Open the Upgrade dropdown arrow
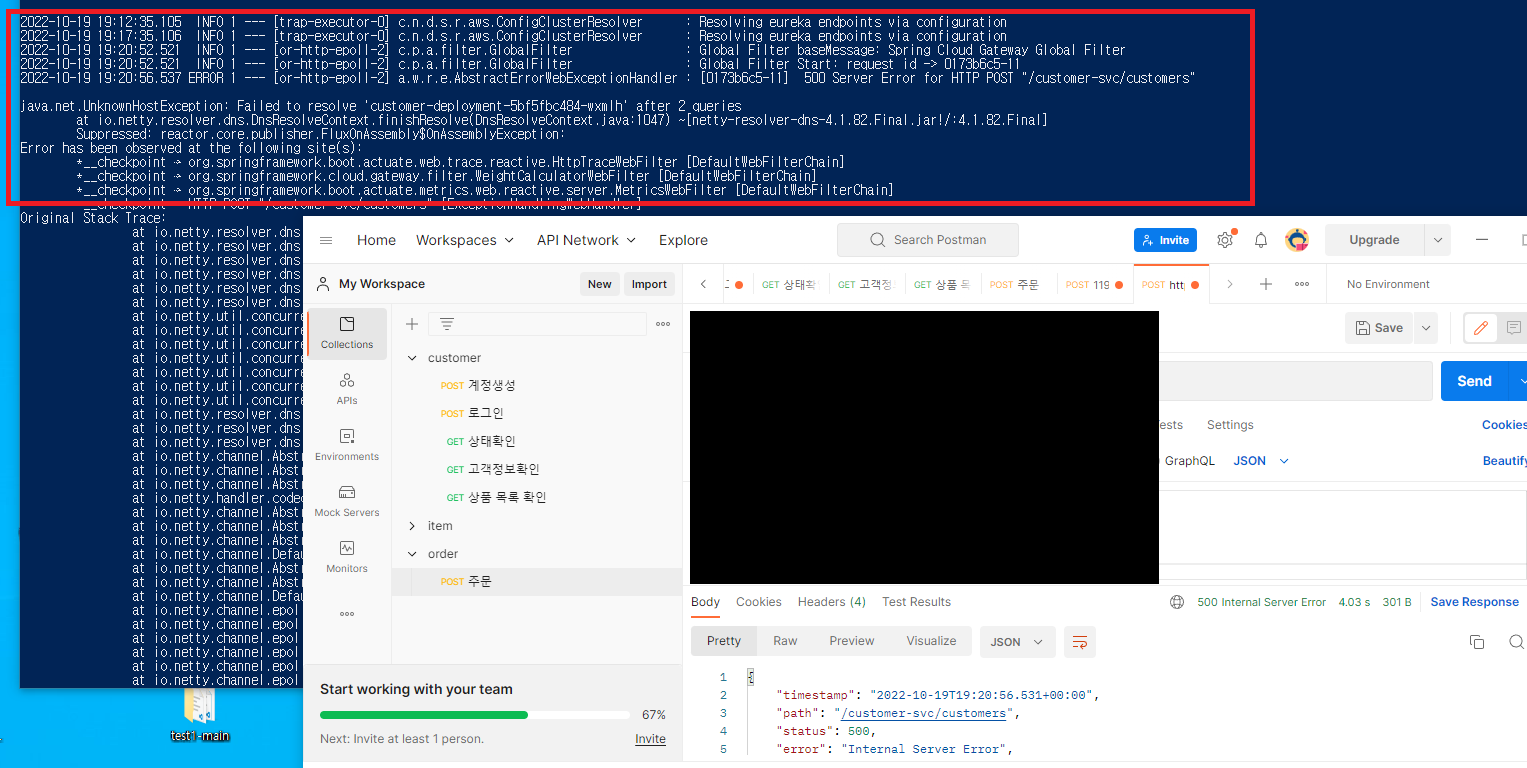The width and height of the screenshot is (1527, 768). [x=1437, y=240]
